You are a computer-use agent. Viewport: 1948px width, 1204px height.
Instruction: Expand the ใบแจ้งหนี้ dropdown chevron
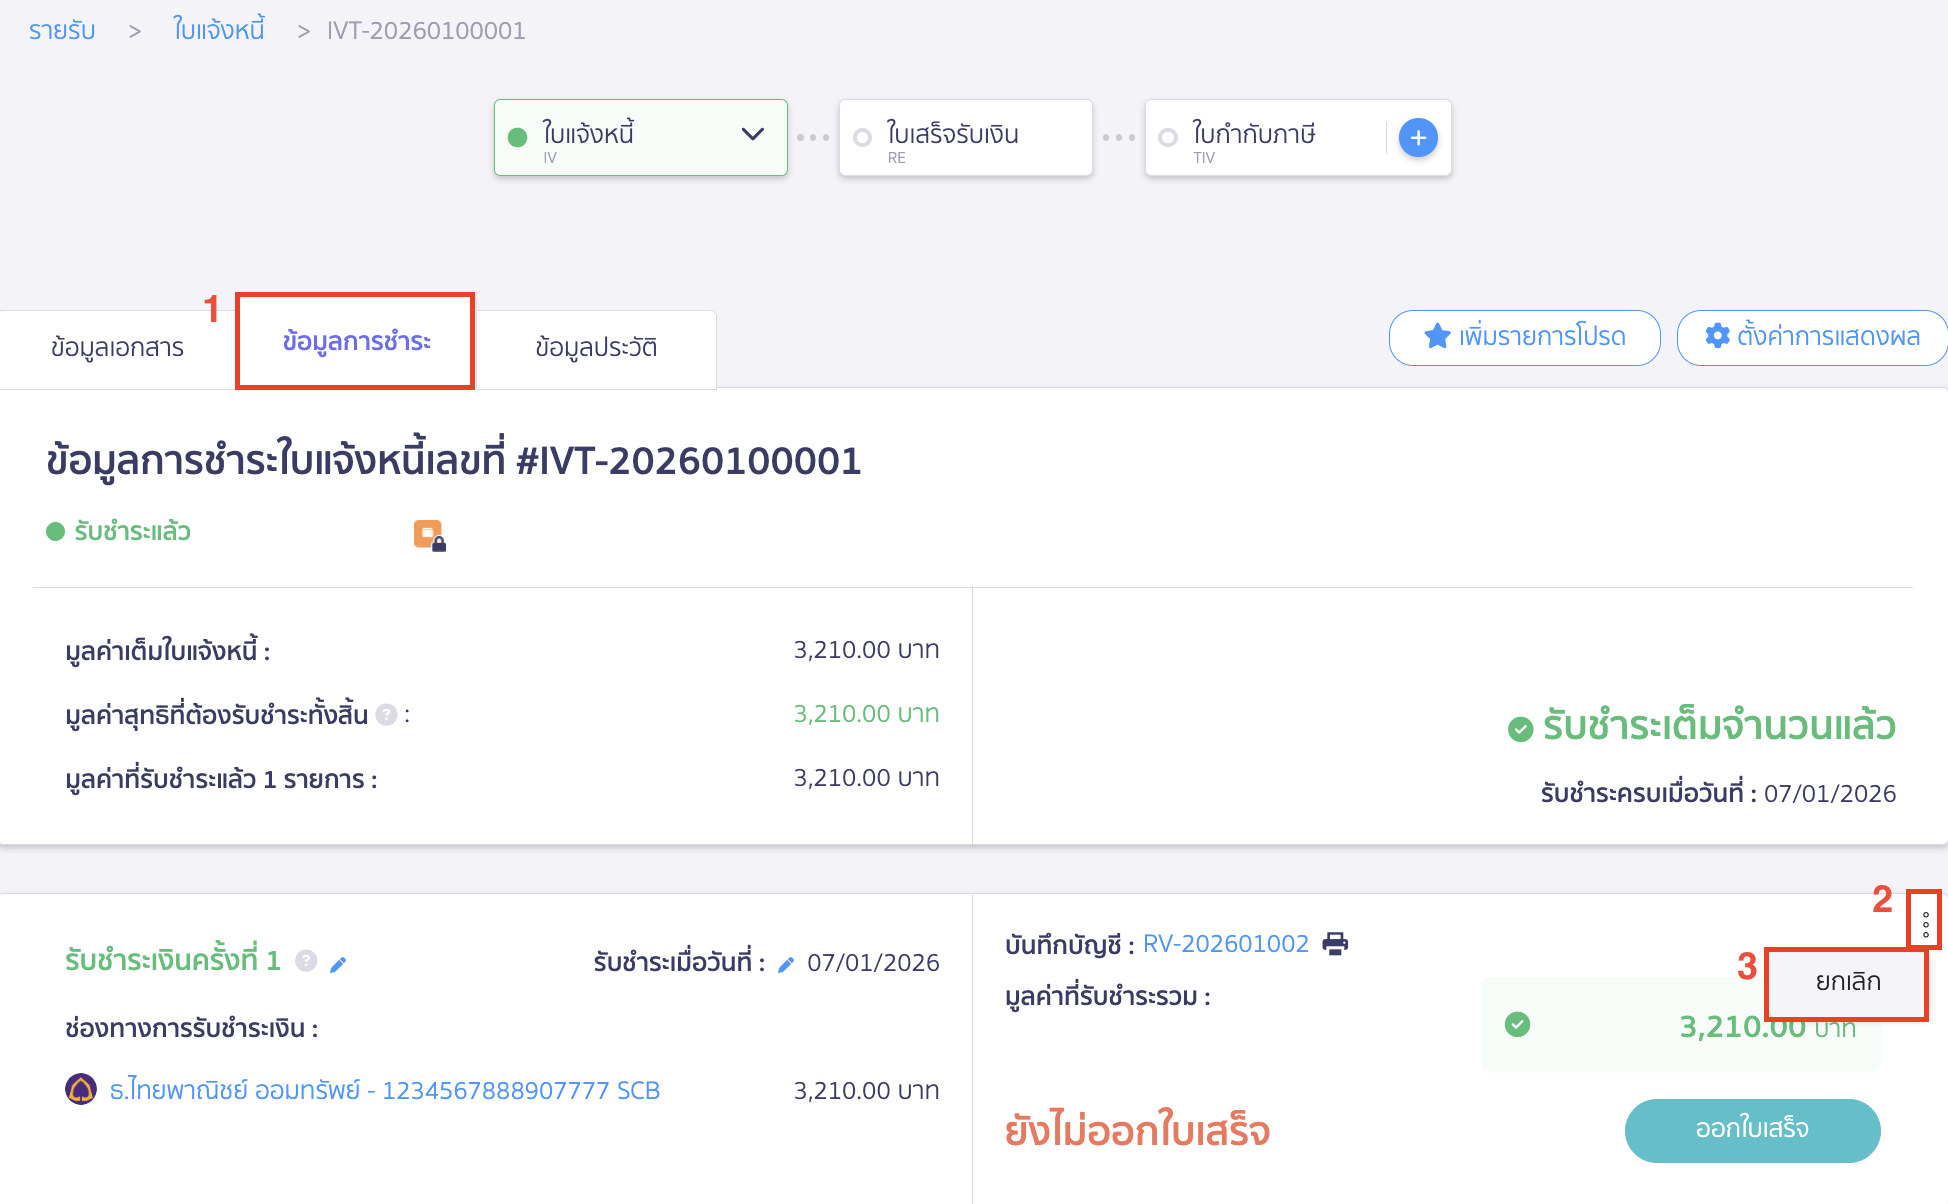click(753, 133)
